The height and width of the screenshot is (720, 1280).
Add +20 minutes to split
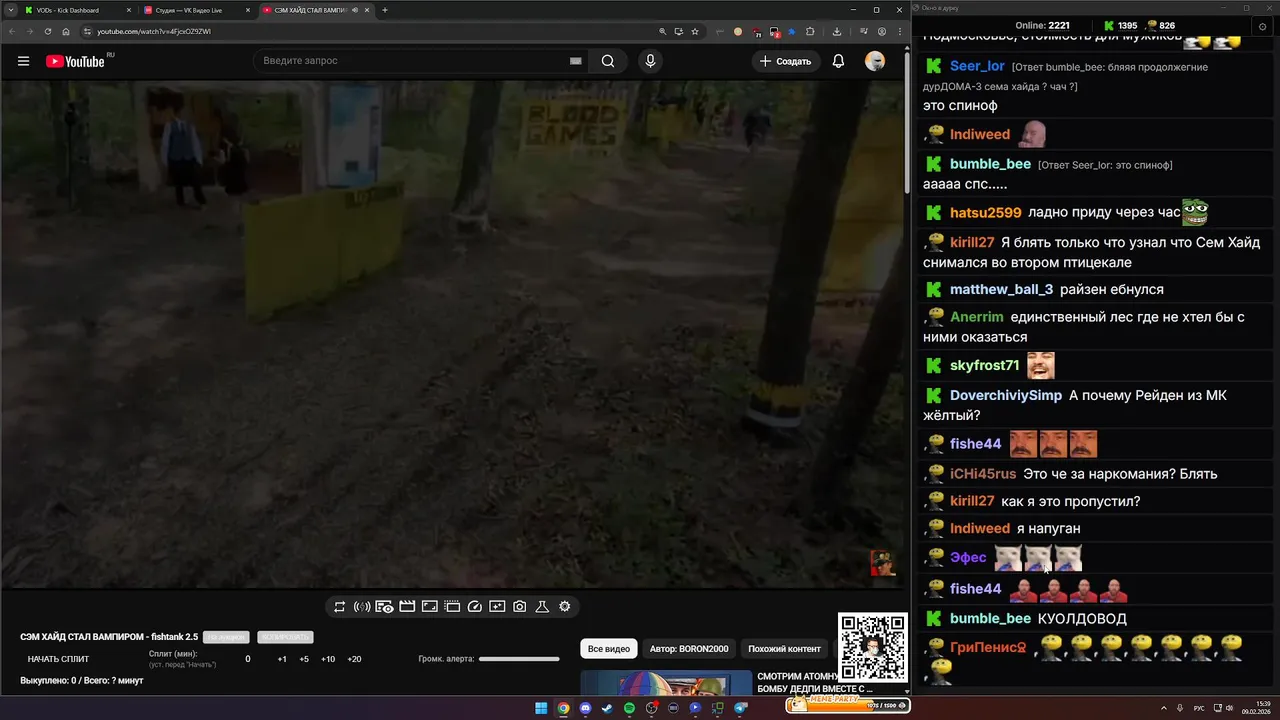coord(354,659)
